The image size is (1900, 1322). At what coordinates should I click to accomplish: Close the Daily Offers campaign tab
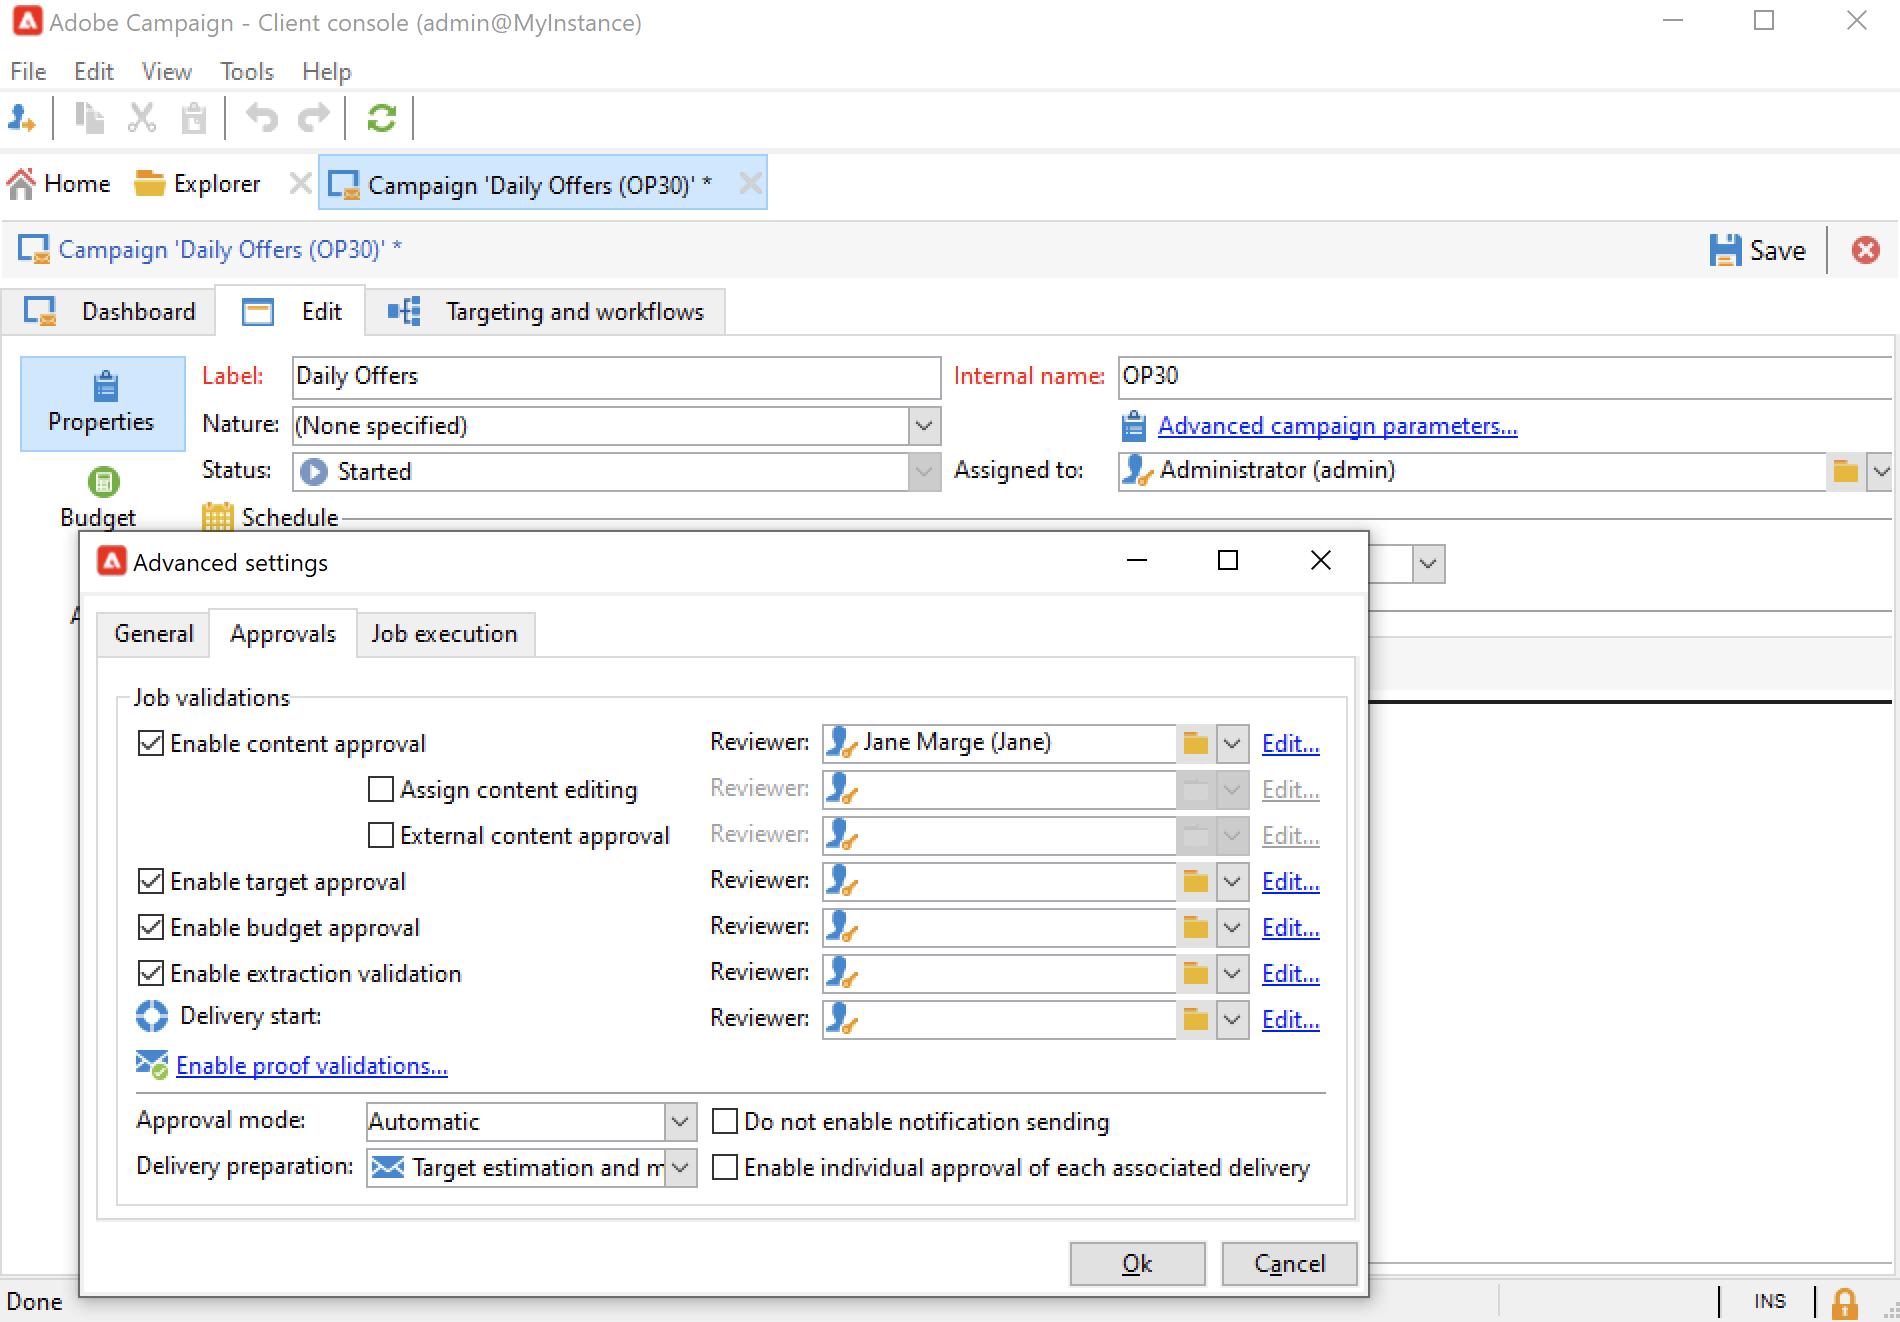750,184
